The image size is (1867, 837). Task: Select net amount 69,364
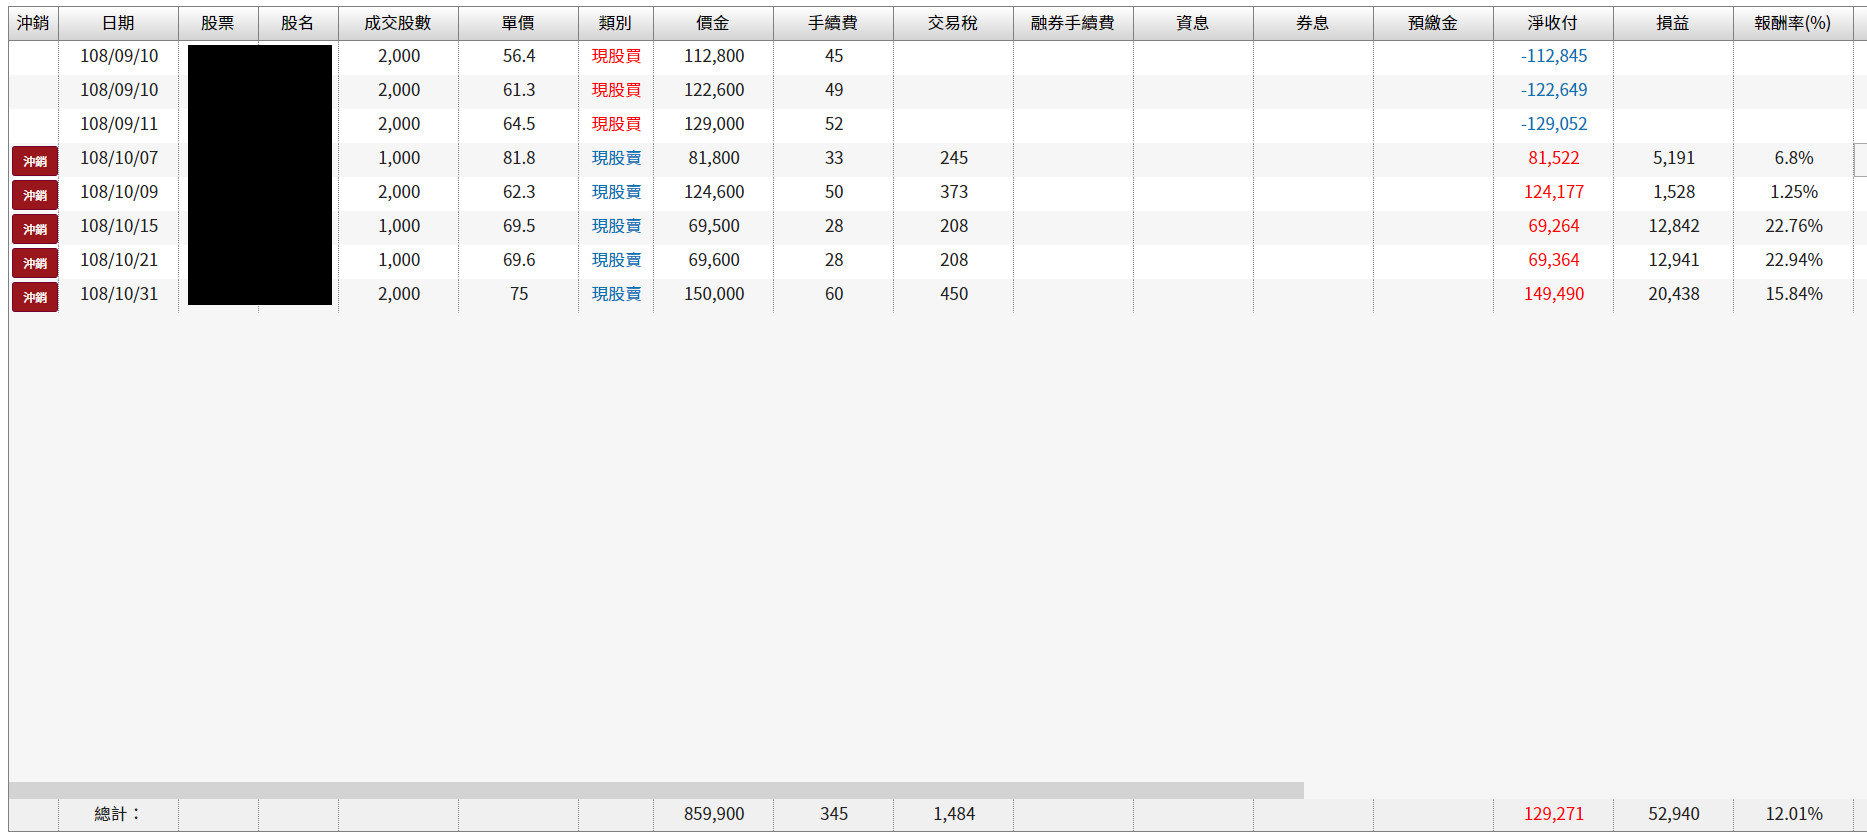coord(1554,260)
